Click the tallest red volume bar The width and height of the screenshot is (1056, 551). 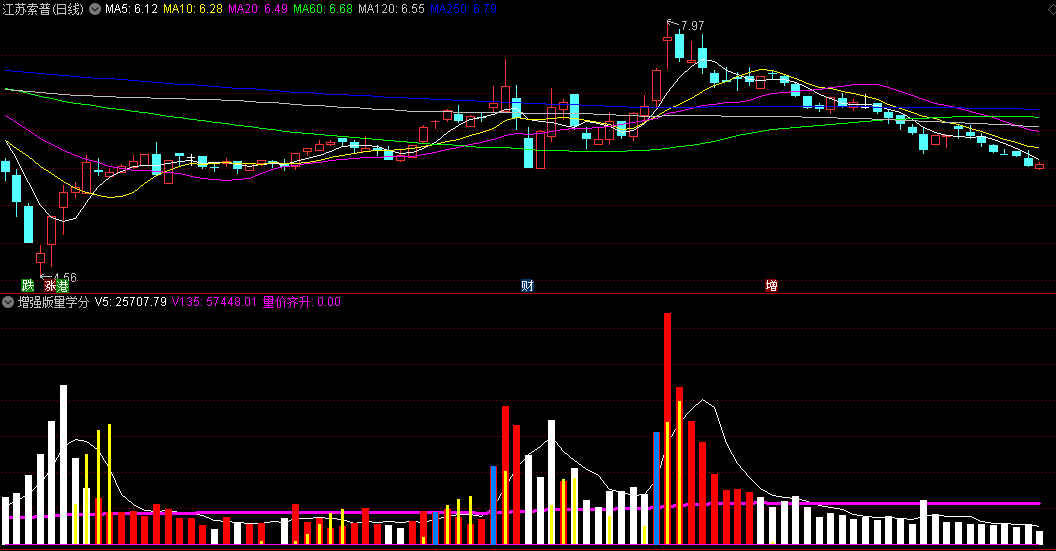coord(667,428)
